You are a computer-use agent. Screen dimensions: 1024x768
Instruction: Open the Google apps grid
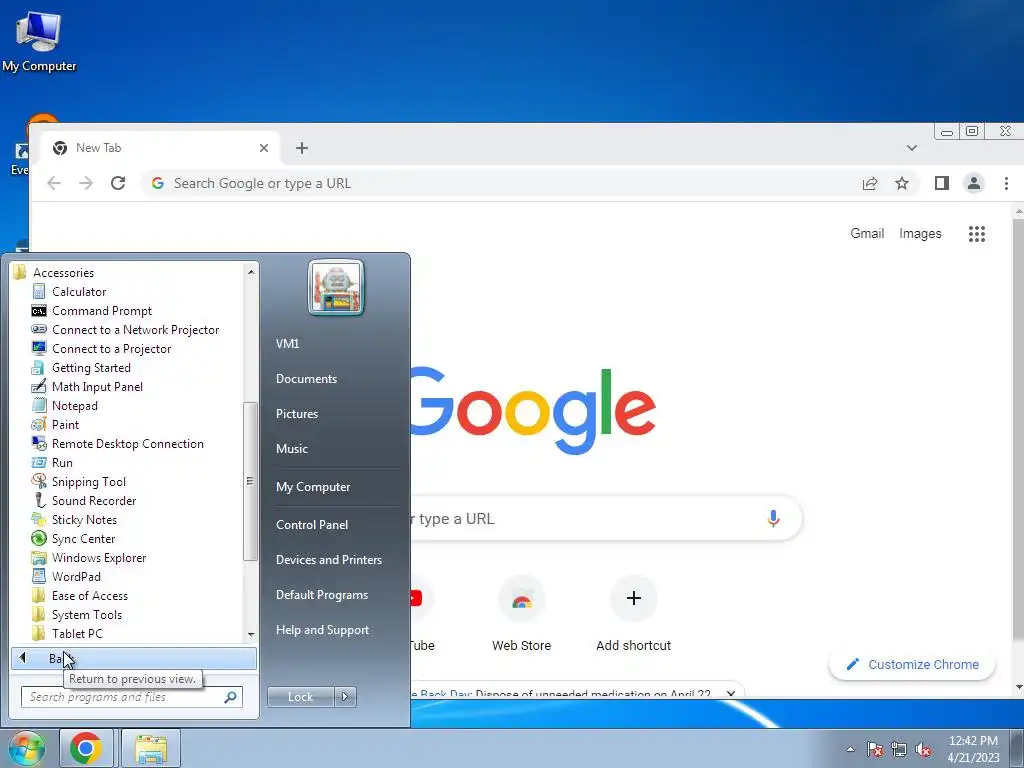977,234
